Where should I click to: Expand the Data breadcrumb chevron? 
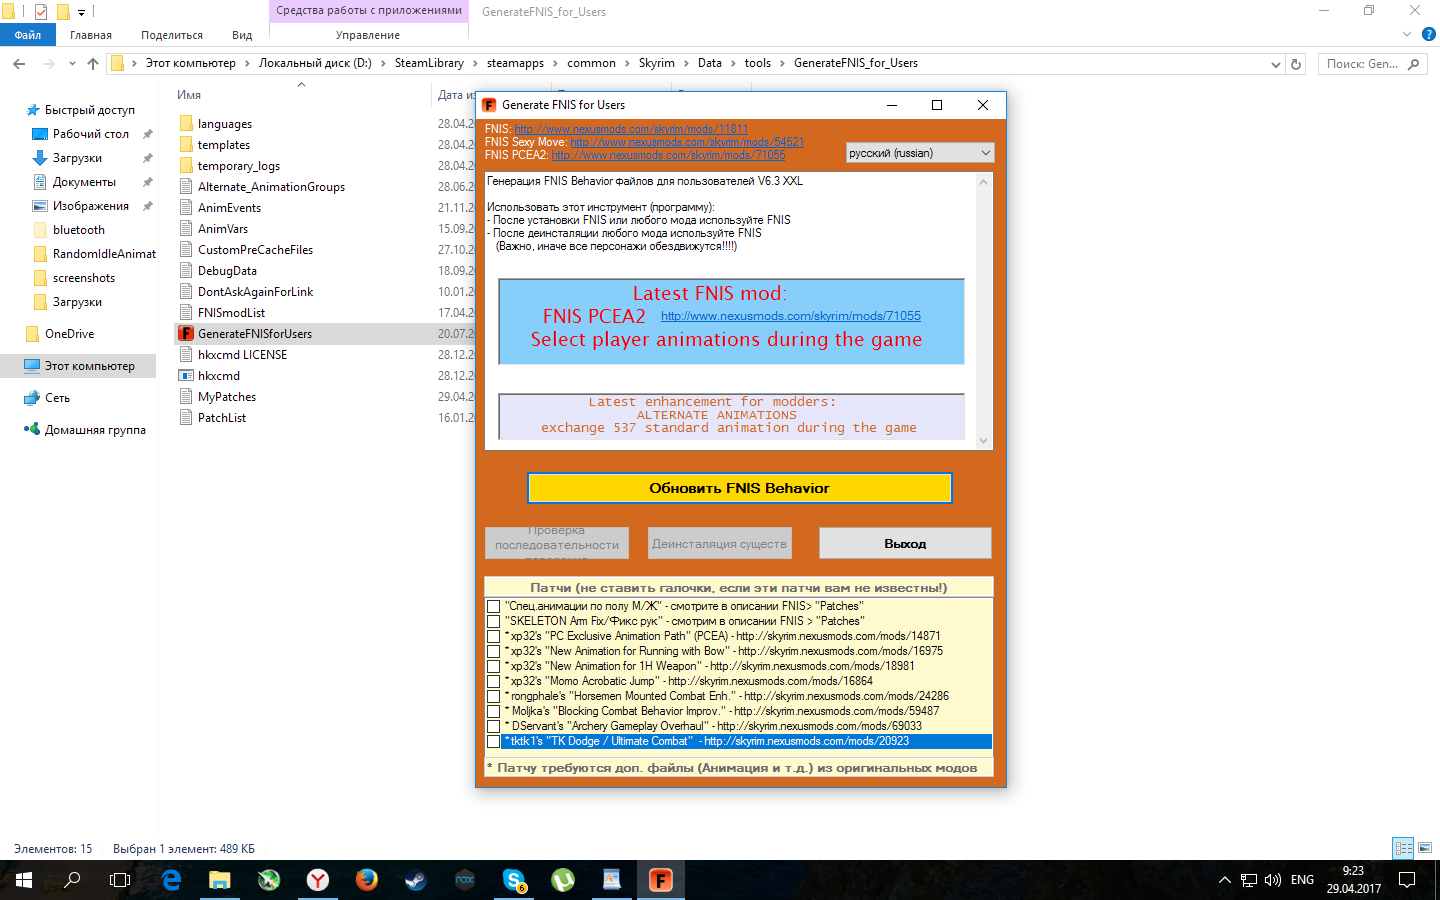(733, 63)
